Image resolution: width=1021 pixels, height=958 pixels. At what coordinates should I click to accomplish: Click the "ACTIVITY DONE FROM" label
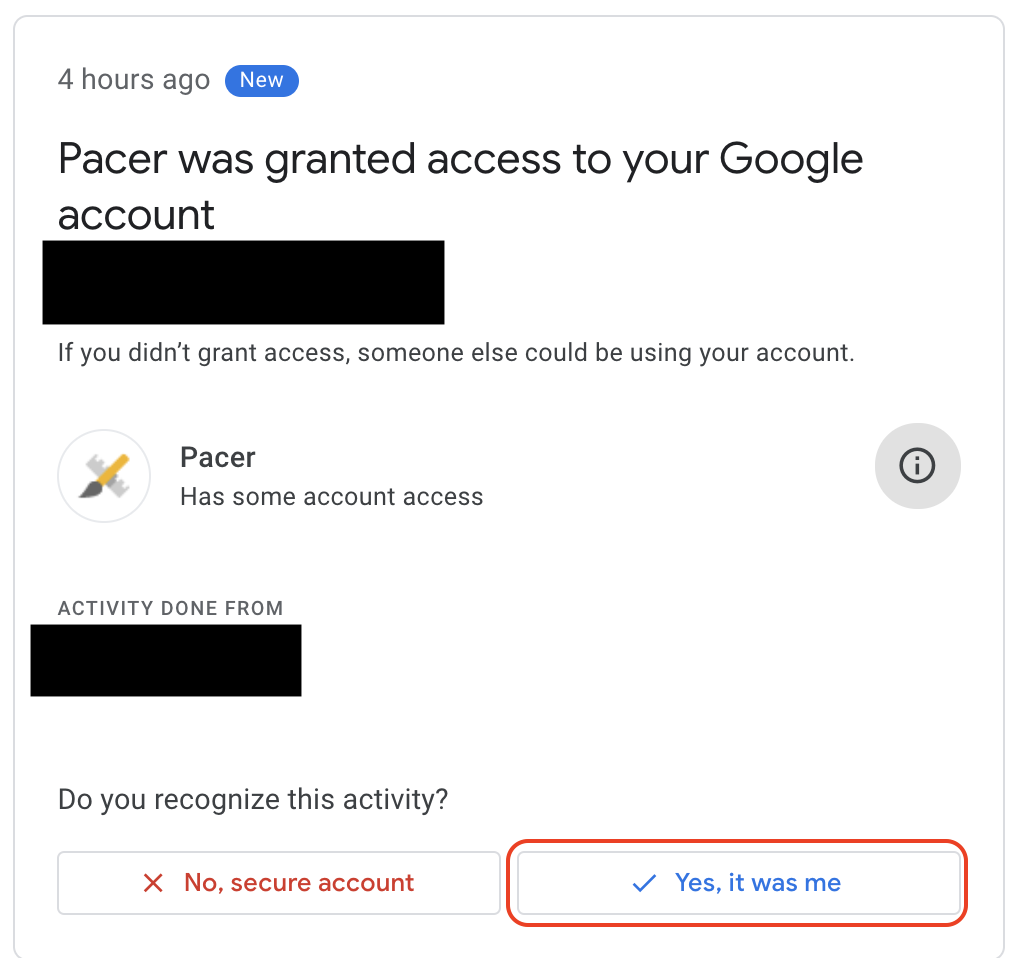tap(170, 608)
